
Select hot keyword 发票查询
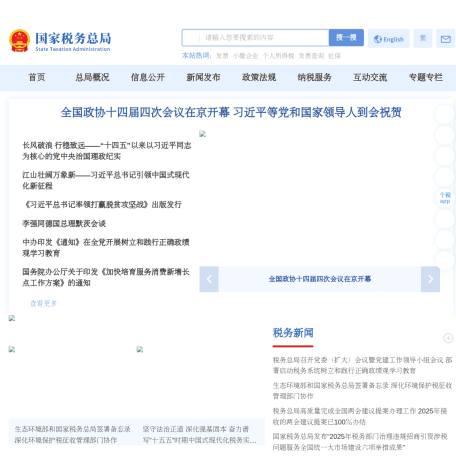point(311,56)
